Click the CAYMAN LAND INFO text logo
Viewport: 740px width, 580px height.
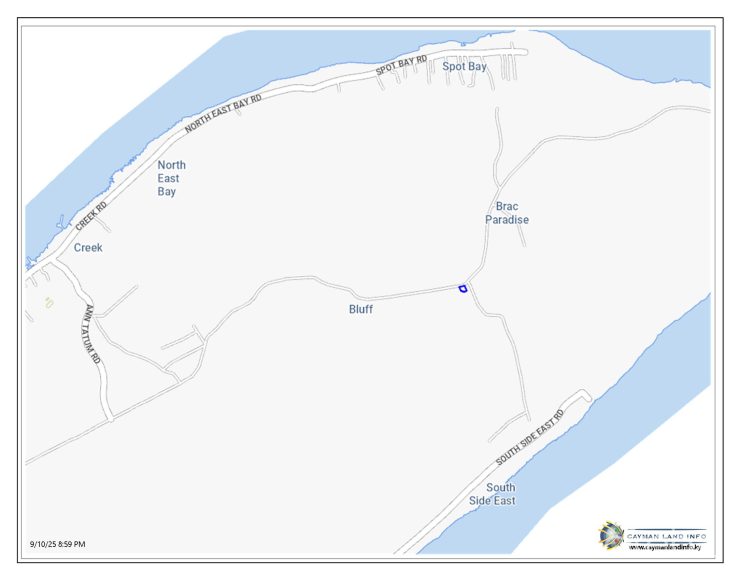click(x=666, y=536)
